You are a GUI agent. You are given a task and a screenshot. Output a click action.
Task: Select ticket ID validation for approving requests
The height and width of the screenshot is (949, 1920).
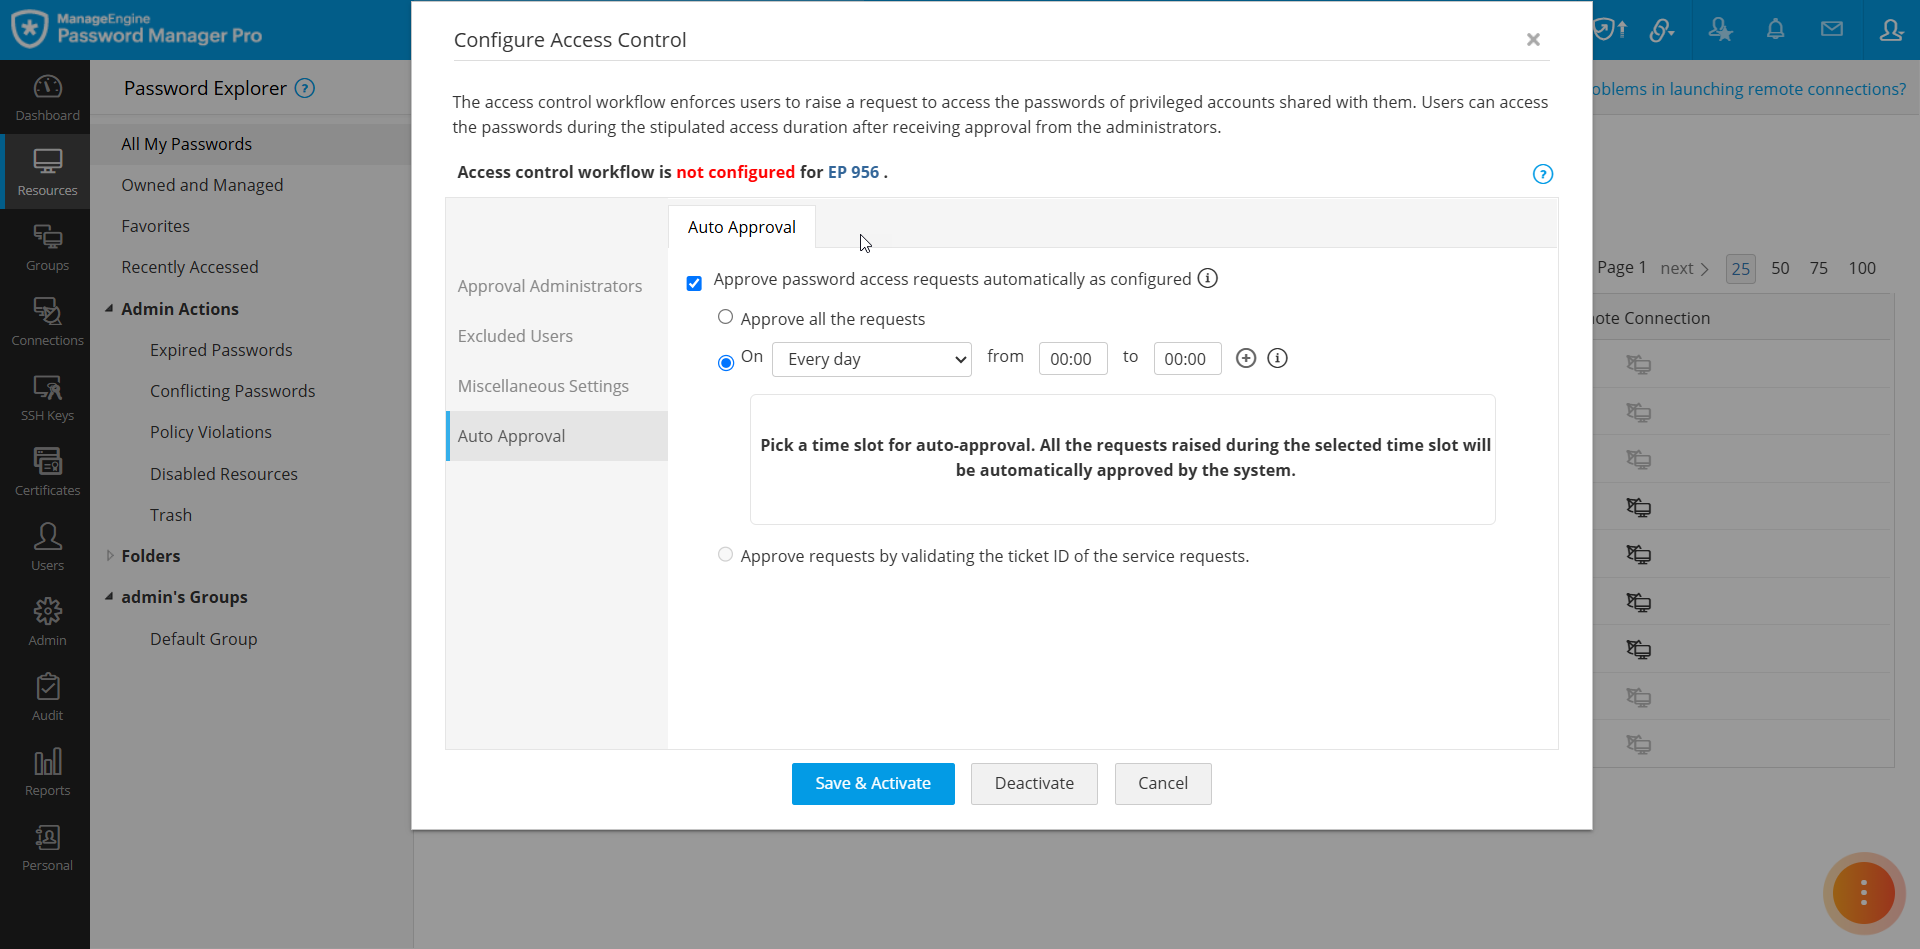point(726,555)
